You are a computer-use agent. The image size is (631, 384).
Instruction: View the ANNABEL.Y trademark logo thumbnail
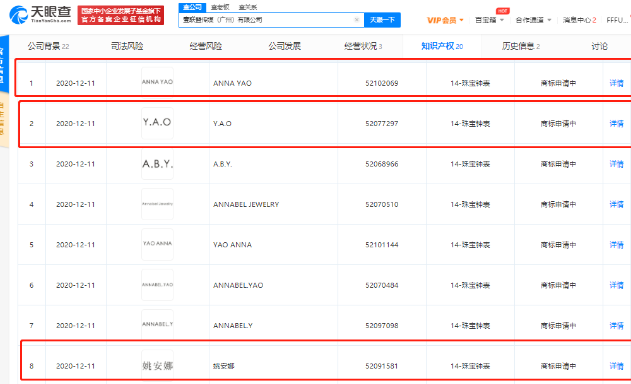coord(157,325)
